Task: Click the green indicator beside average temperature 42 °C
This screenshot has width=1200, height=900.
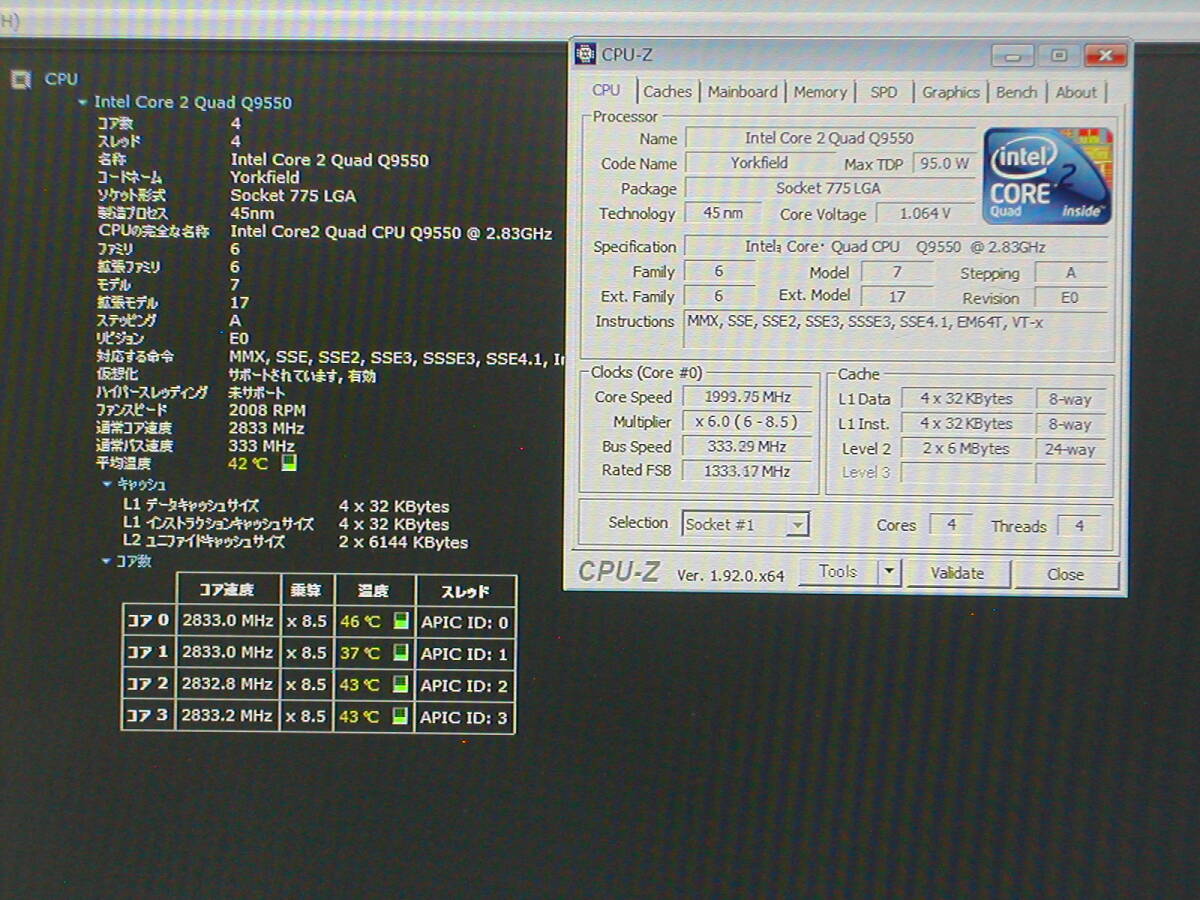Action: 289,463
